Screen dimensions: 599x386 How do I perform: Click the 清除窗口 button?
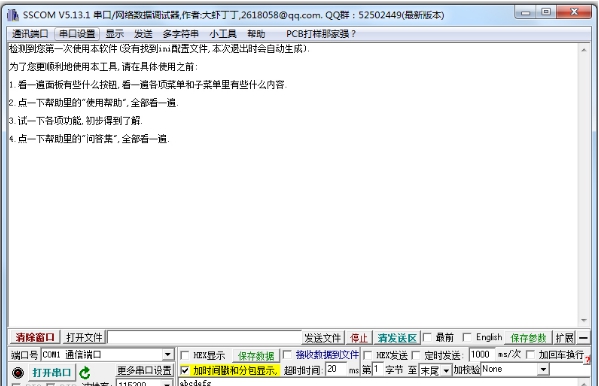pyautogui.click(x=34, y=337)
